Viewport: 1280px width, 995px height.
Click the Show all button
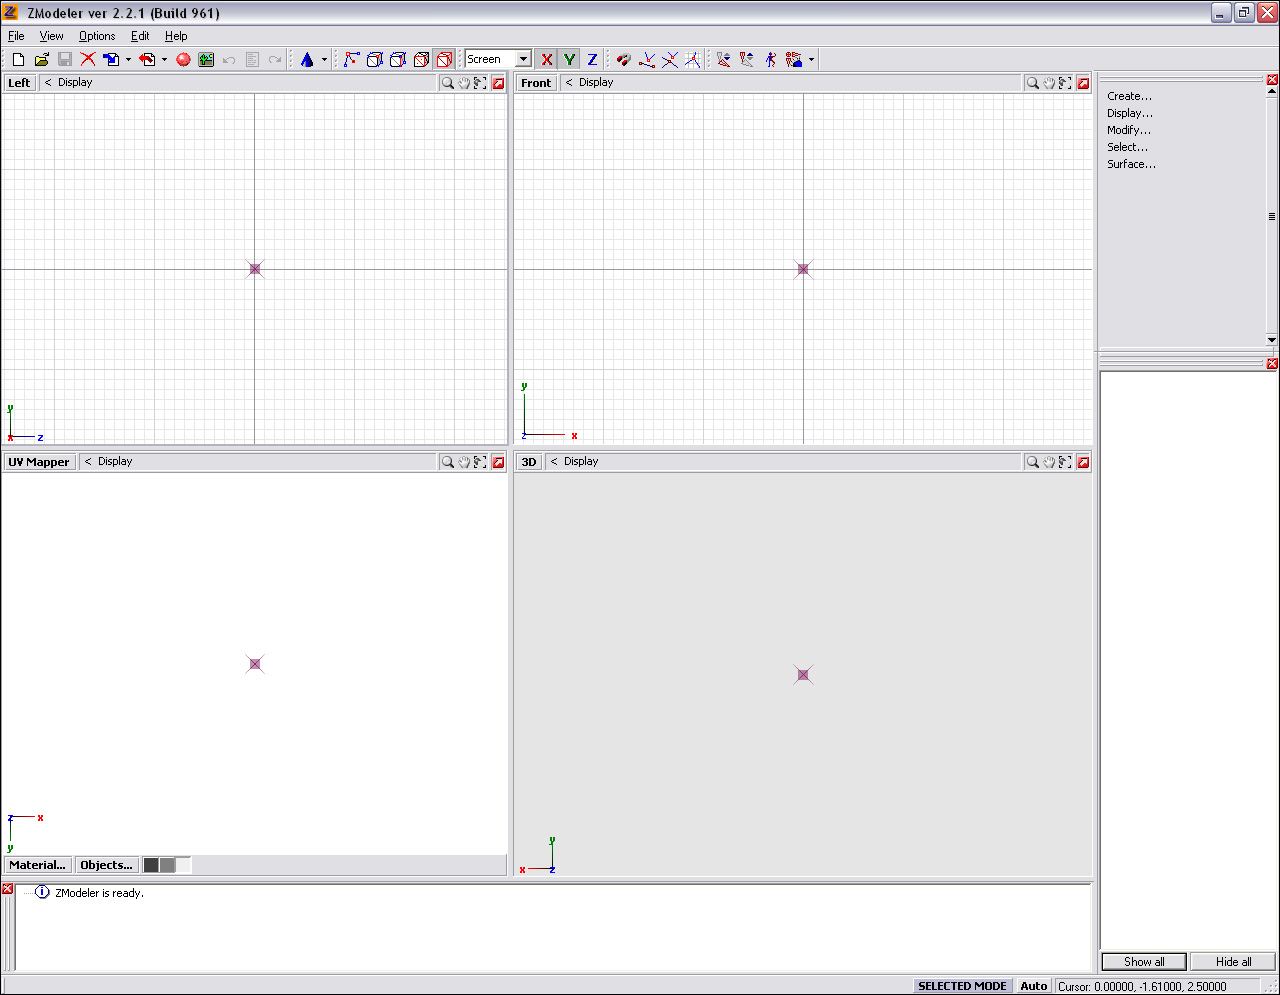tap(1144, 962)
